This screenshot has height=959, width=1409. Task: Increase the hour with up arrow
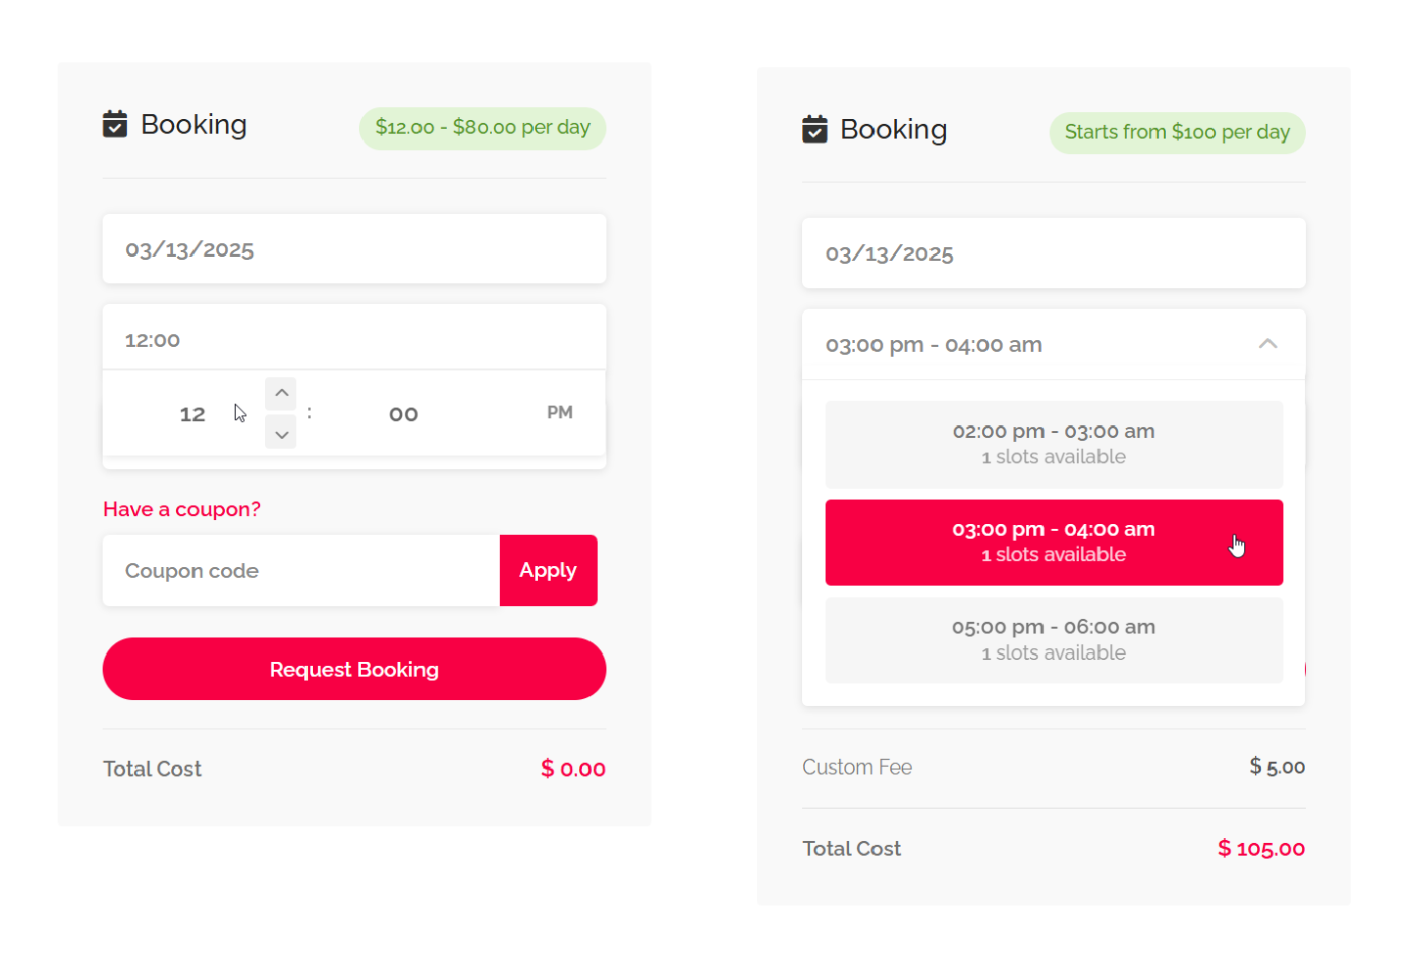pos(281,393)
